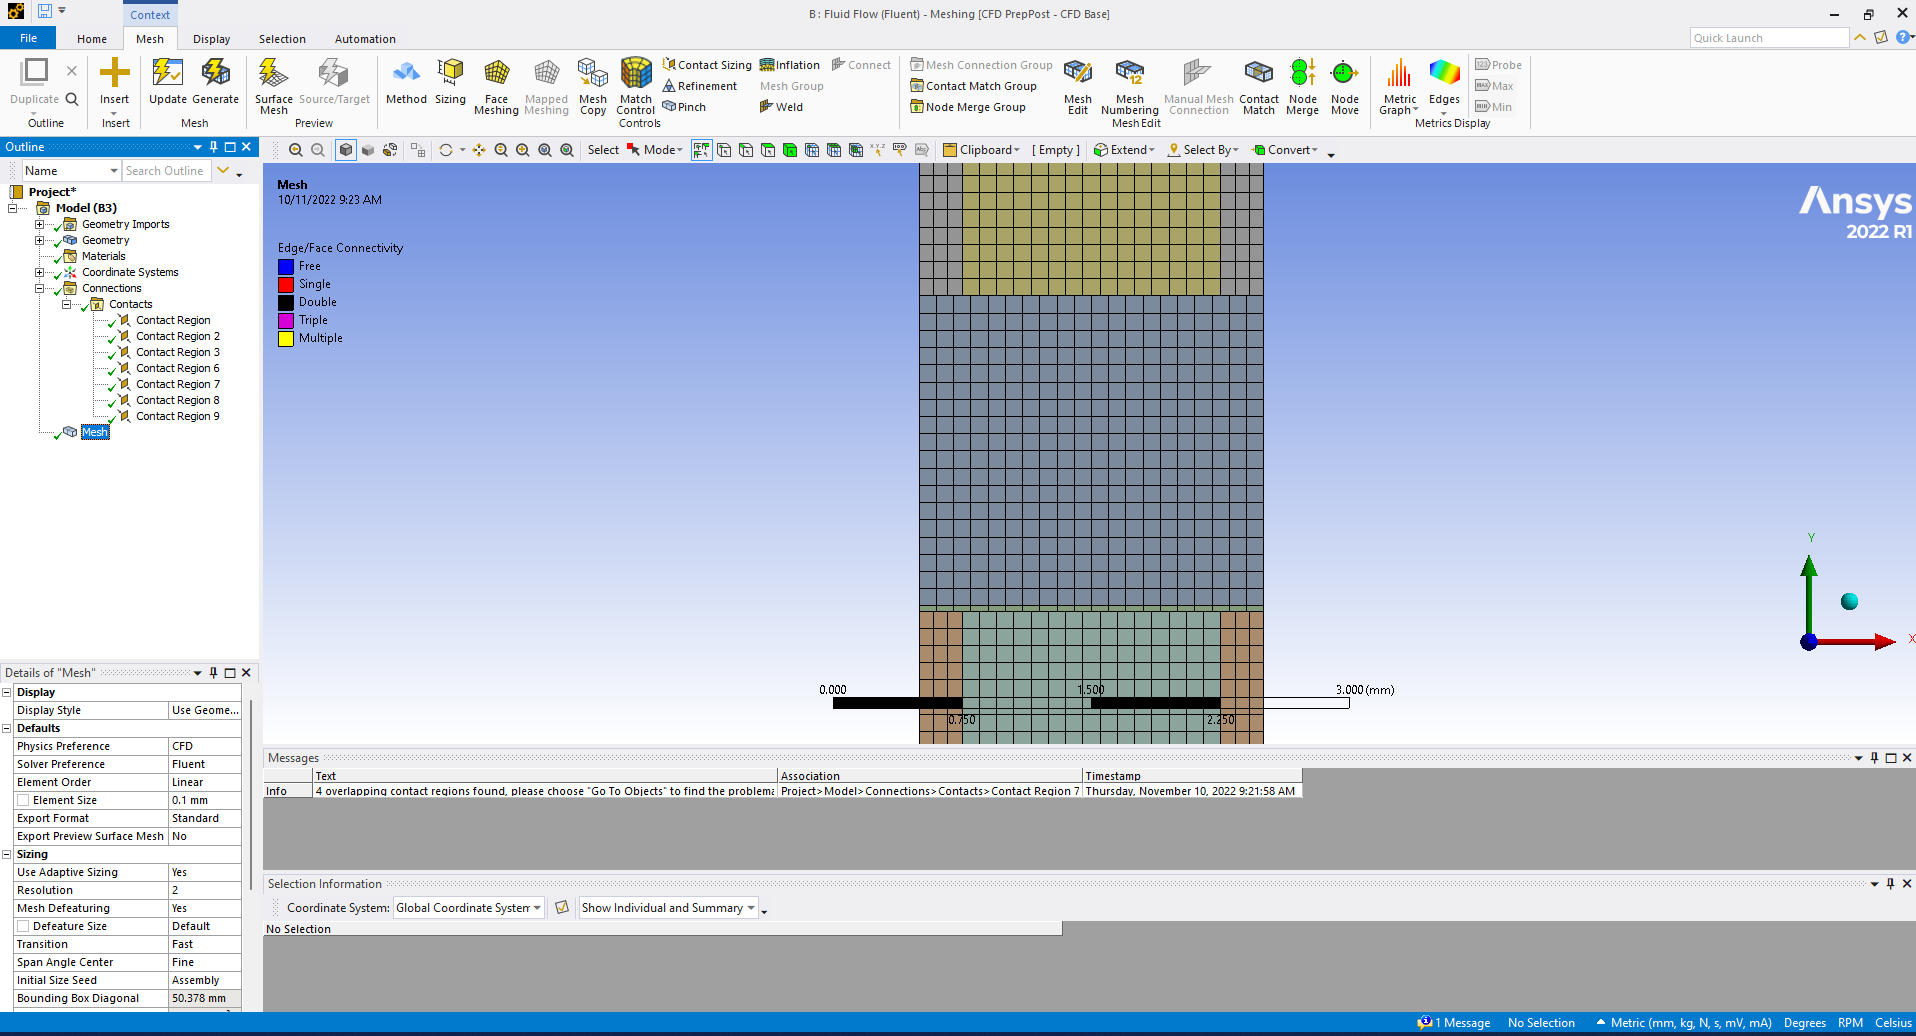This screenshot has height=1036, width=1916.
Task: Collapse the Contacts tree node
Action: tap(67, 304)
